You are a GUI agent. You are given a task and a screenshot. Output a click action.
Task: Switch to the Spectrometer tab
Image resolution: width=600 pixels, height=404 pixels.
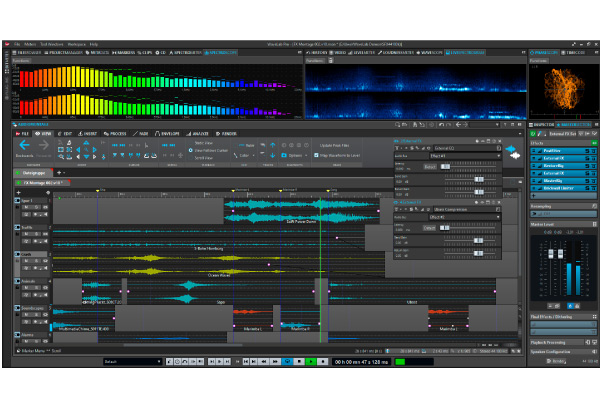click(185, 53)
